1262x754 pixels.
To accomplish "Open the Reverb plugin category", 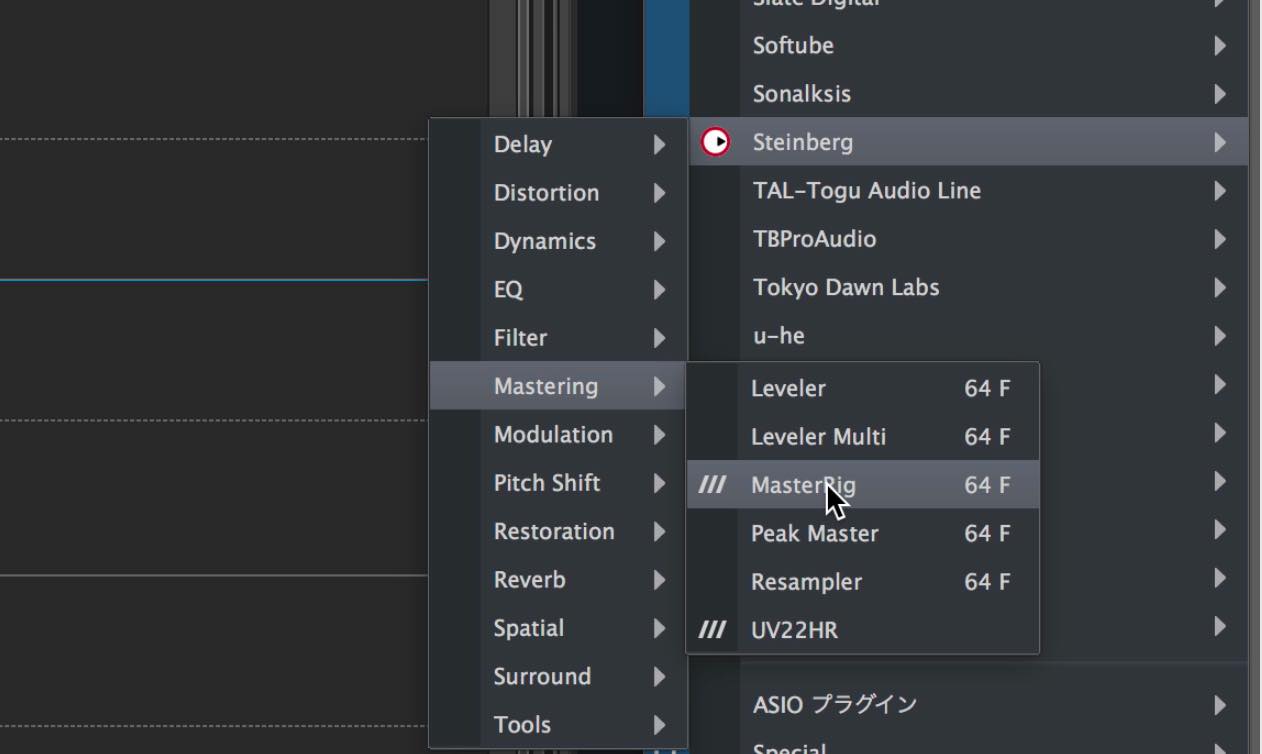I will tap(558, 579).
